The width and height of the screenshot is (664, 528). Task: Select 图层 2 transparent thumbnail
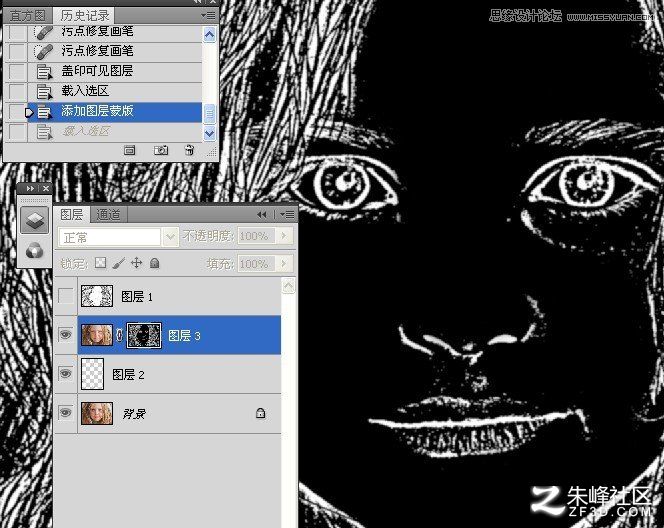92,374
